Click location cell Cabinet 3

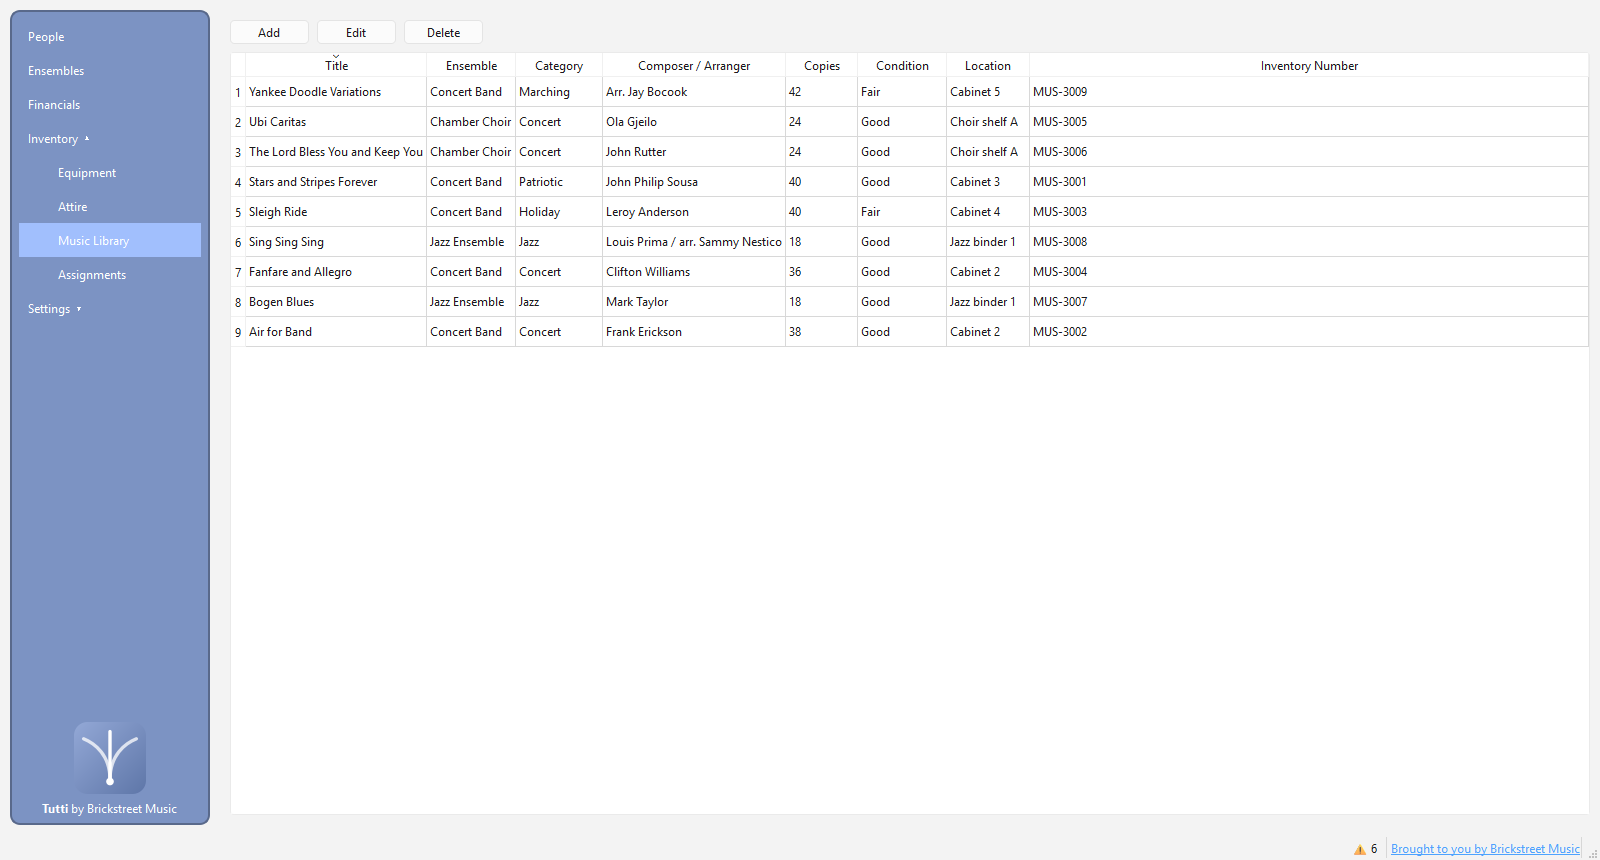click(x=988, y=182)
